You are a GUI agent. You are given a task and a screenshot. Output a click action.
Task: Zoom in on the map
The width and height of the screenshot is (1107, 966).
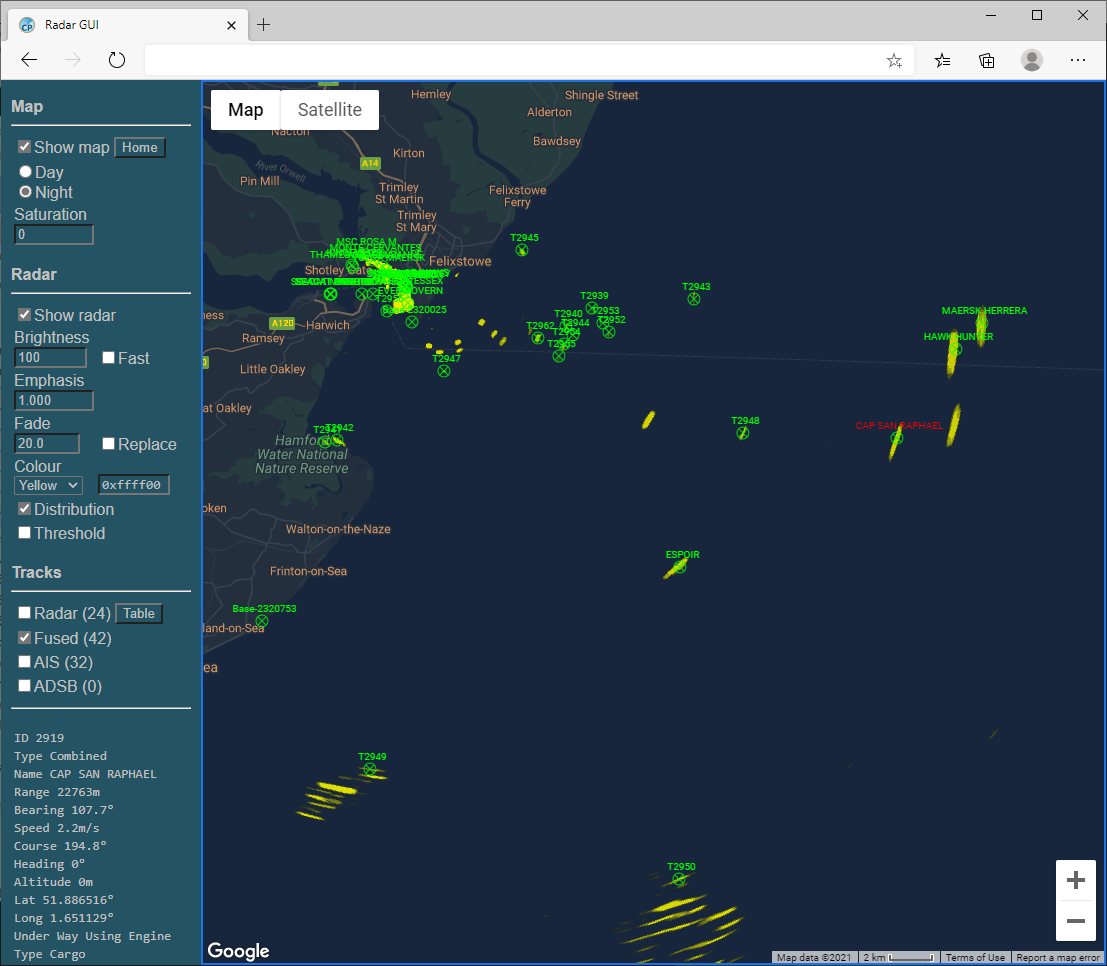1076,880
